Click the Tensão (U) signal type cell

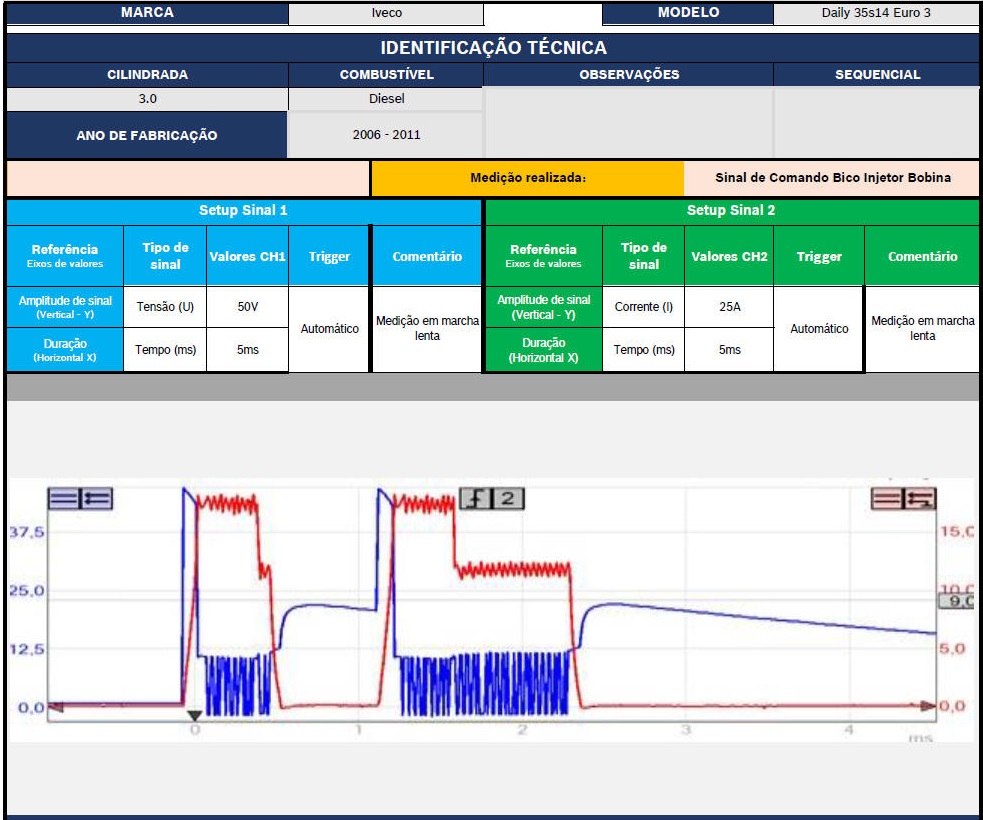[x=165, y=307]
